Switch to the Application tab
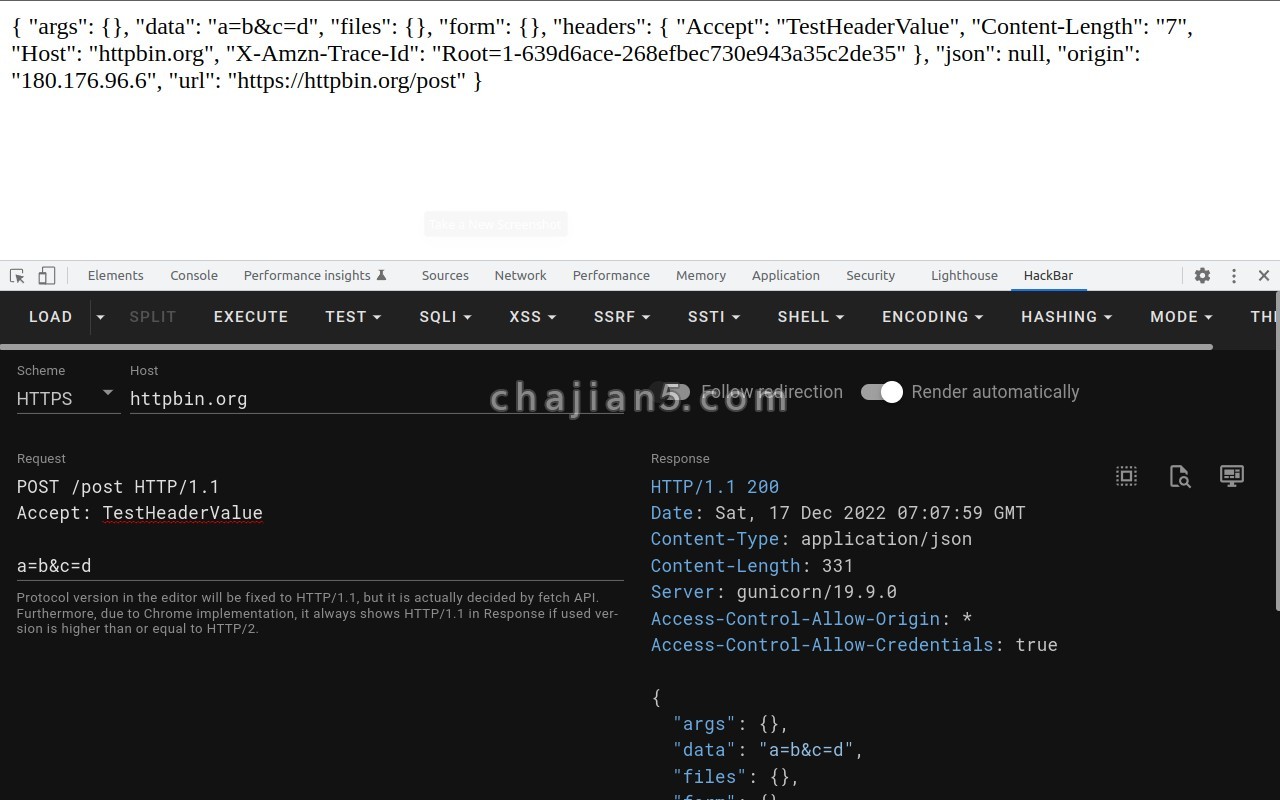Image resolution: width=1280 pixels, height=800 pixels. coord(786,276)
